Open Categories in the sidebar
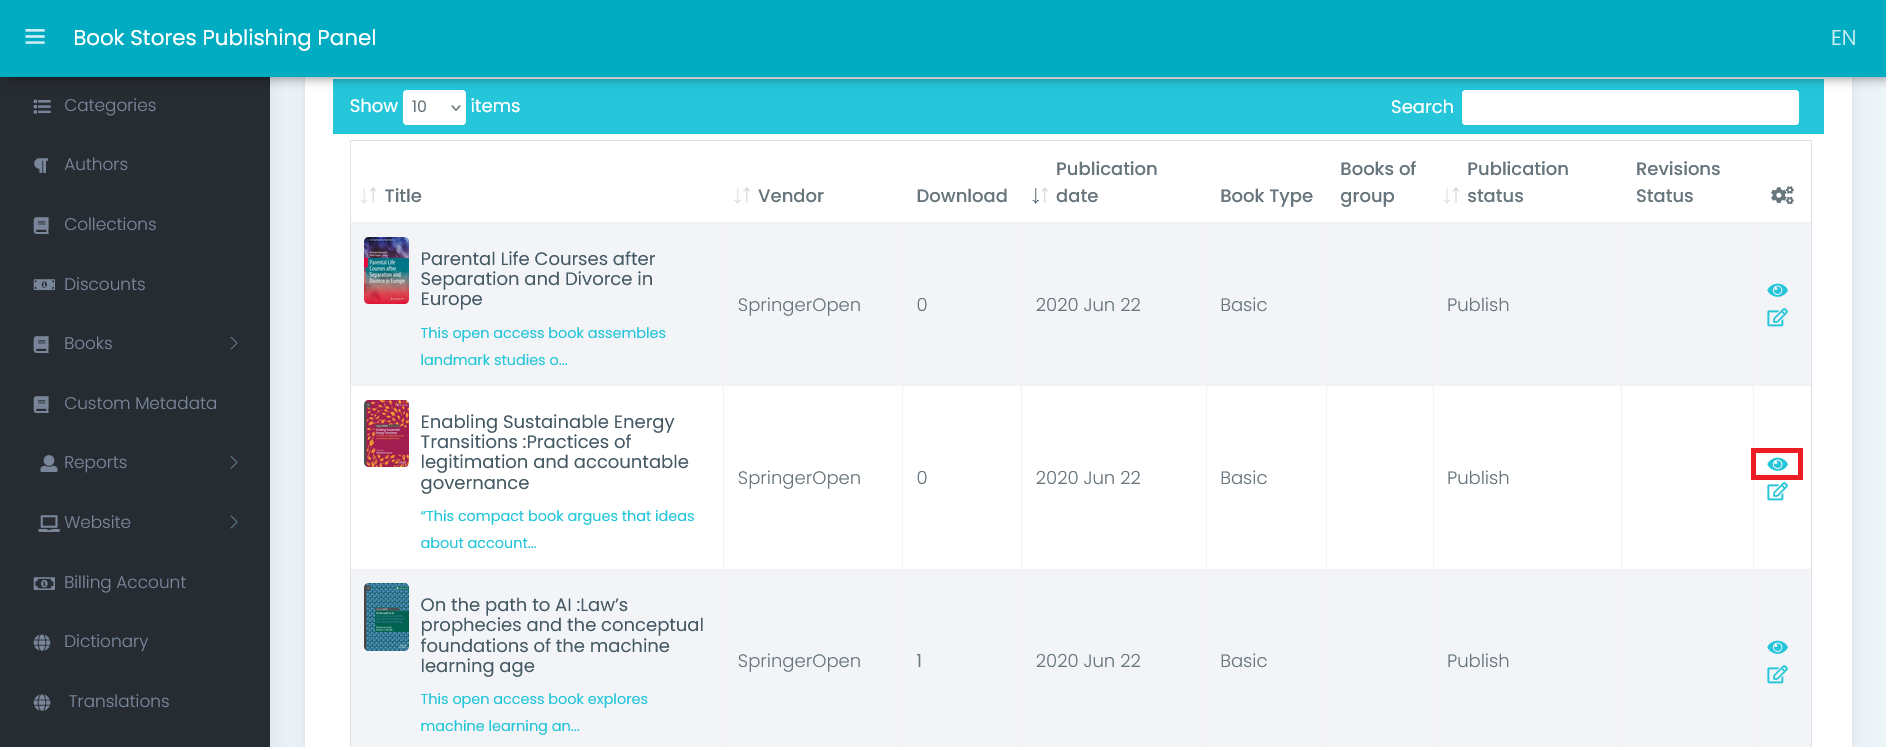The width and height of the screenshot is (1898, 750). tap(109, 106)
